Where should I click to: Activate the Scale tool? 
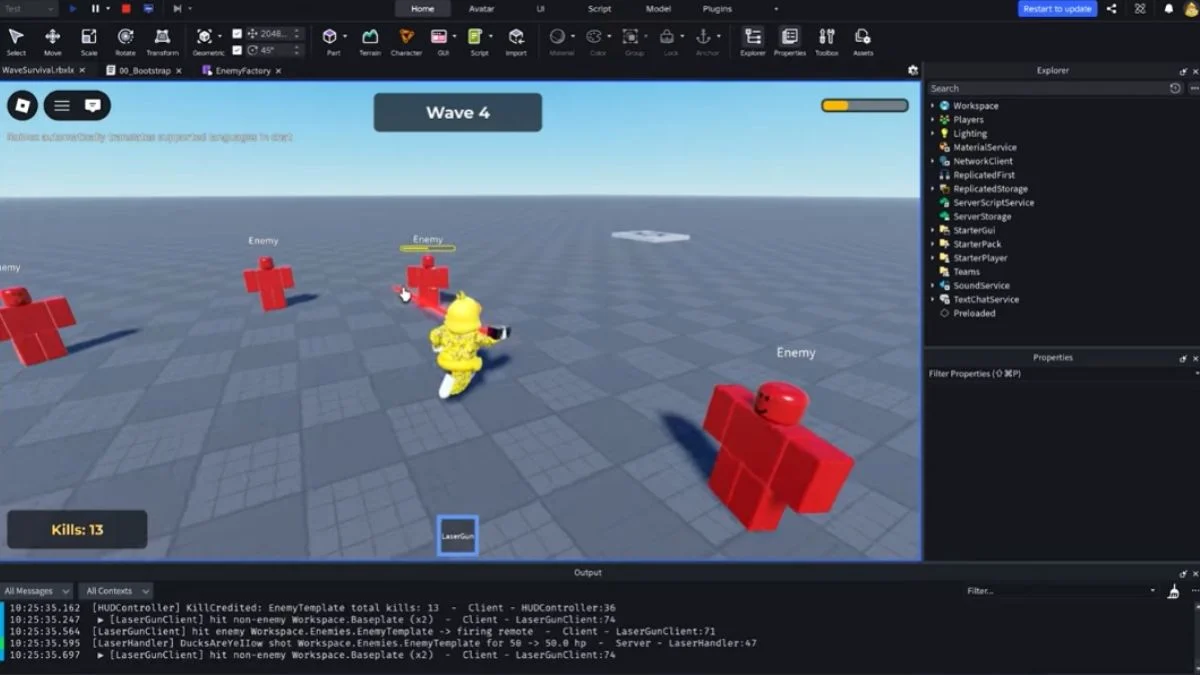click(89, 41)
